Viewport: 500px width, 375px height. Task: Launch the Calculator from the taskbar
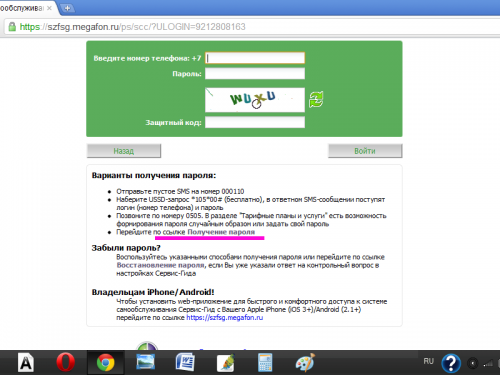(x=265, y=363)
